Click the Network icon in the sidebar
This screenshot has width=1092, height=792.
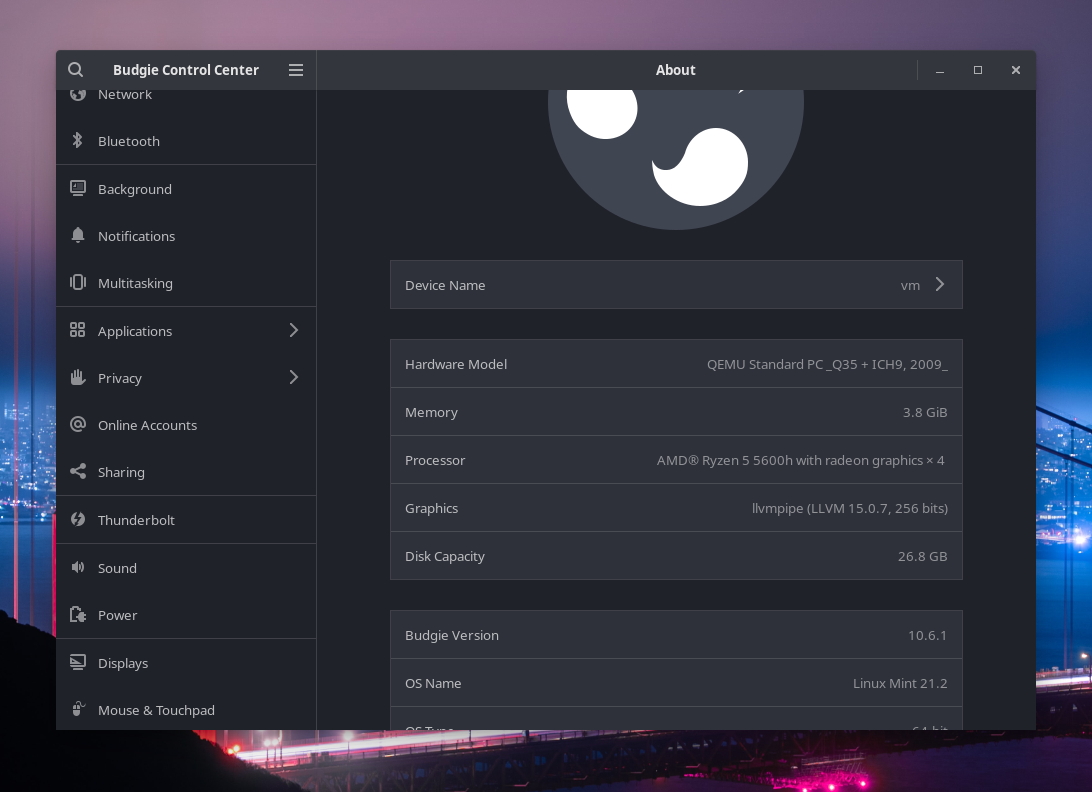pos(78,93)
